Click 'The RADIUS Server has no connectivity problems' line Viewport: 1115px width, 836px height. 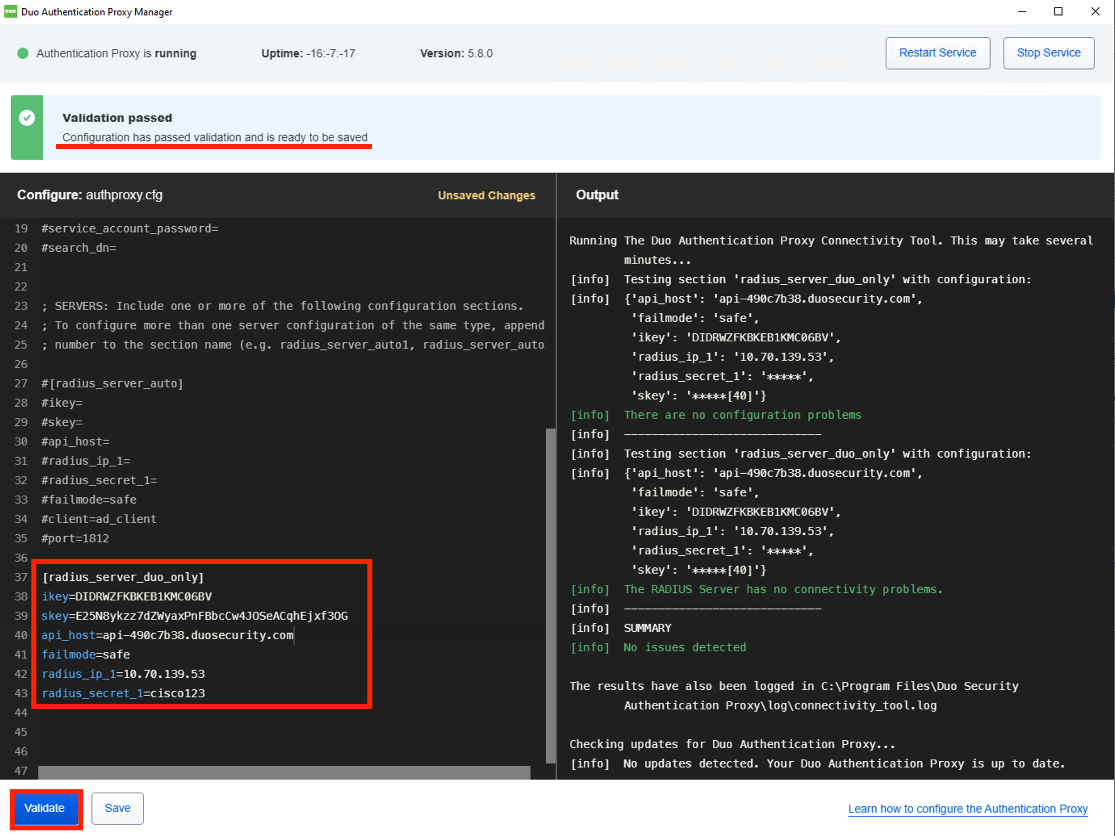click(x=783, y=589)
